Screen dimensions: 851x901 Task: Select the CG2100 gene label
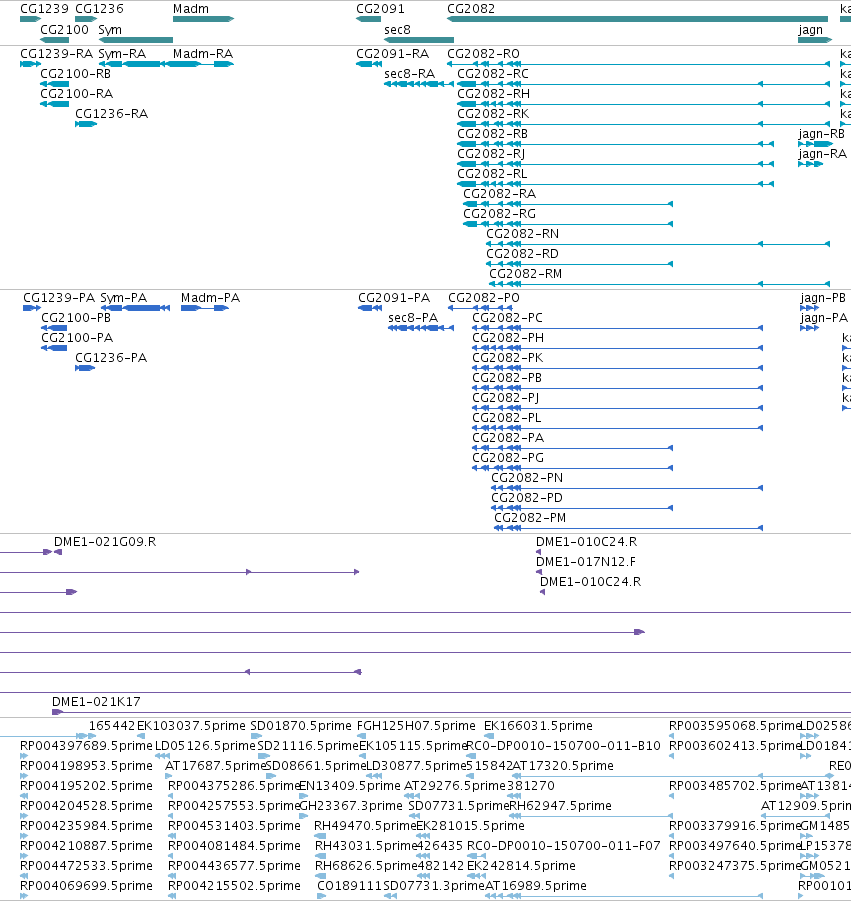[x=64, y=29]
